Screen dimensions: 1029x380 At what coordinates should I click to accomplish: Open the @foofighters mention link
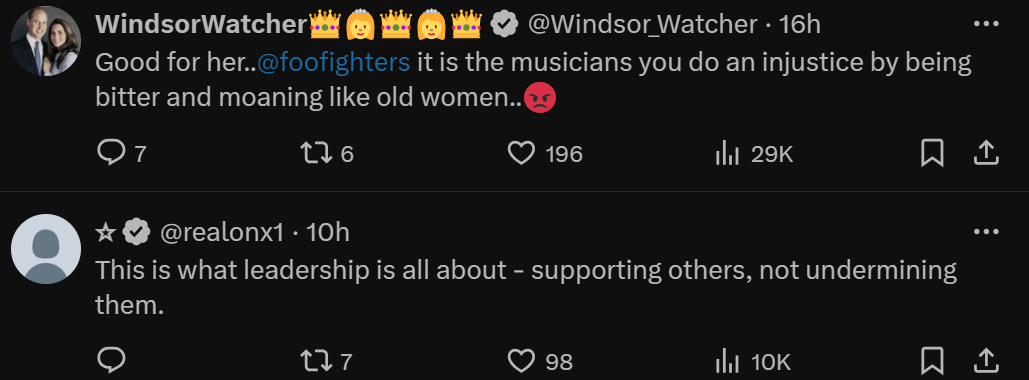point(333,62)
